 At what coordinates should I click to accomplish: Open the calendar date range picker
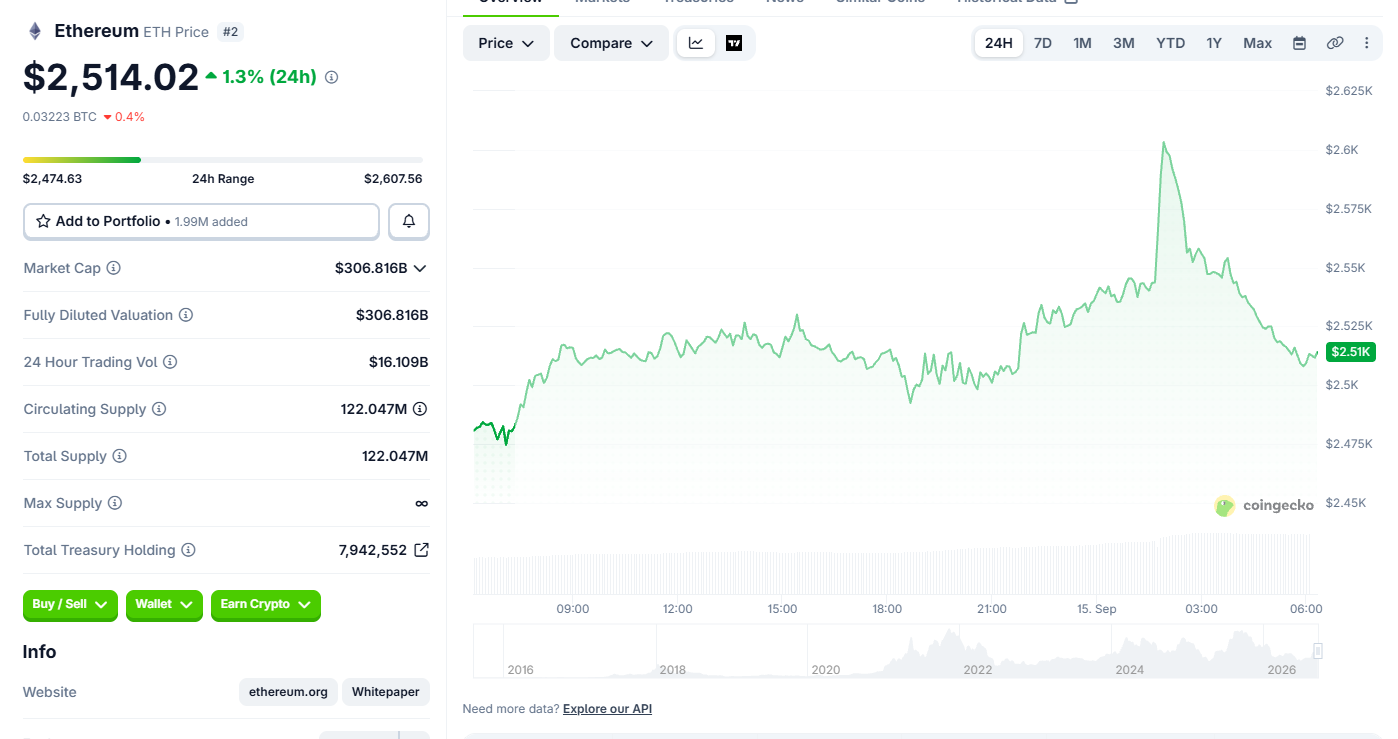1299,43
